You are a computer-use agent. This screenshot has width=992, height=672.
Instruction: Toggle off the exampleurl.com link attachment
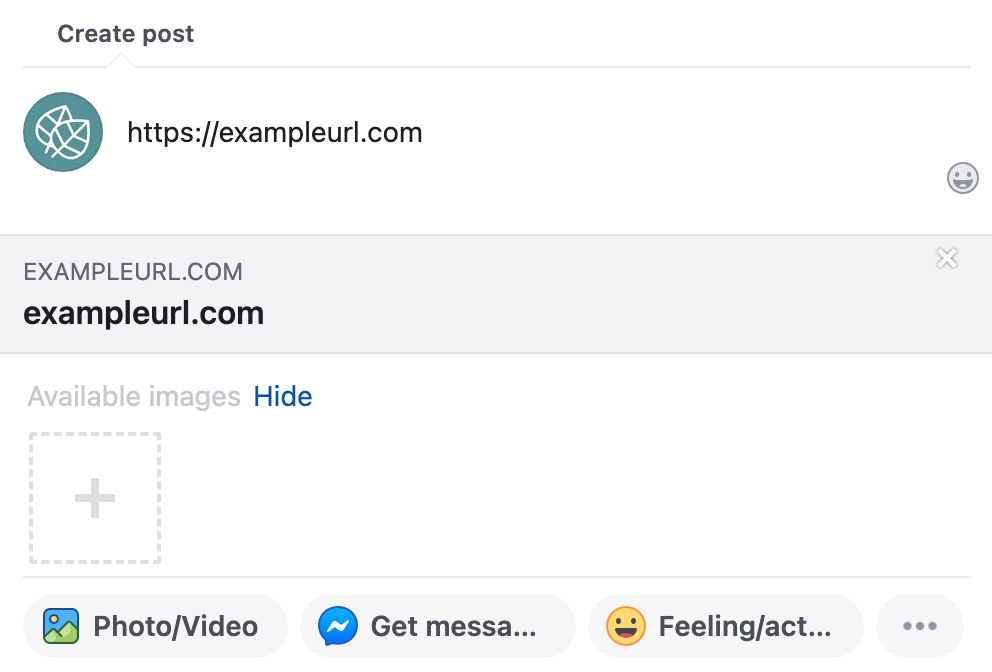coord(947,258)
